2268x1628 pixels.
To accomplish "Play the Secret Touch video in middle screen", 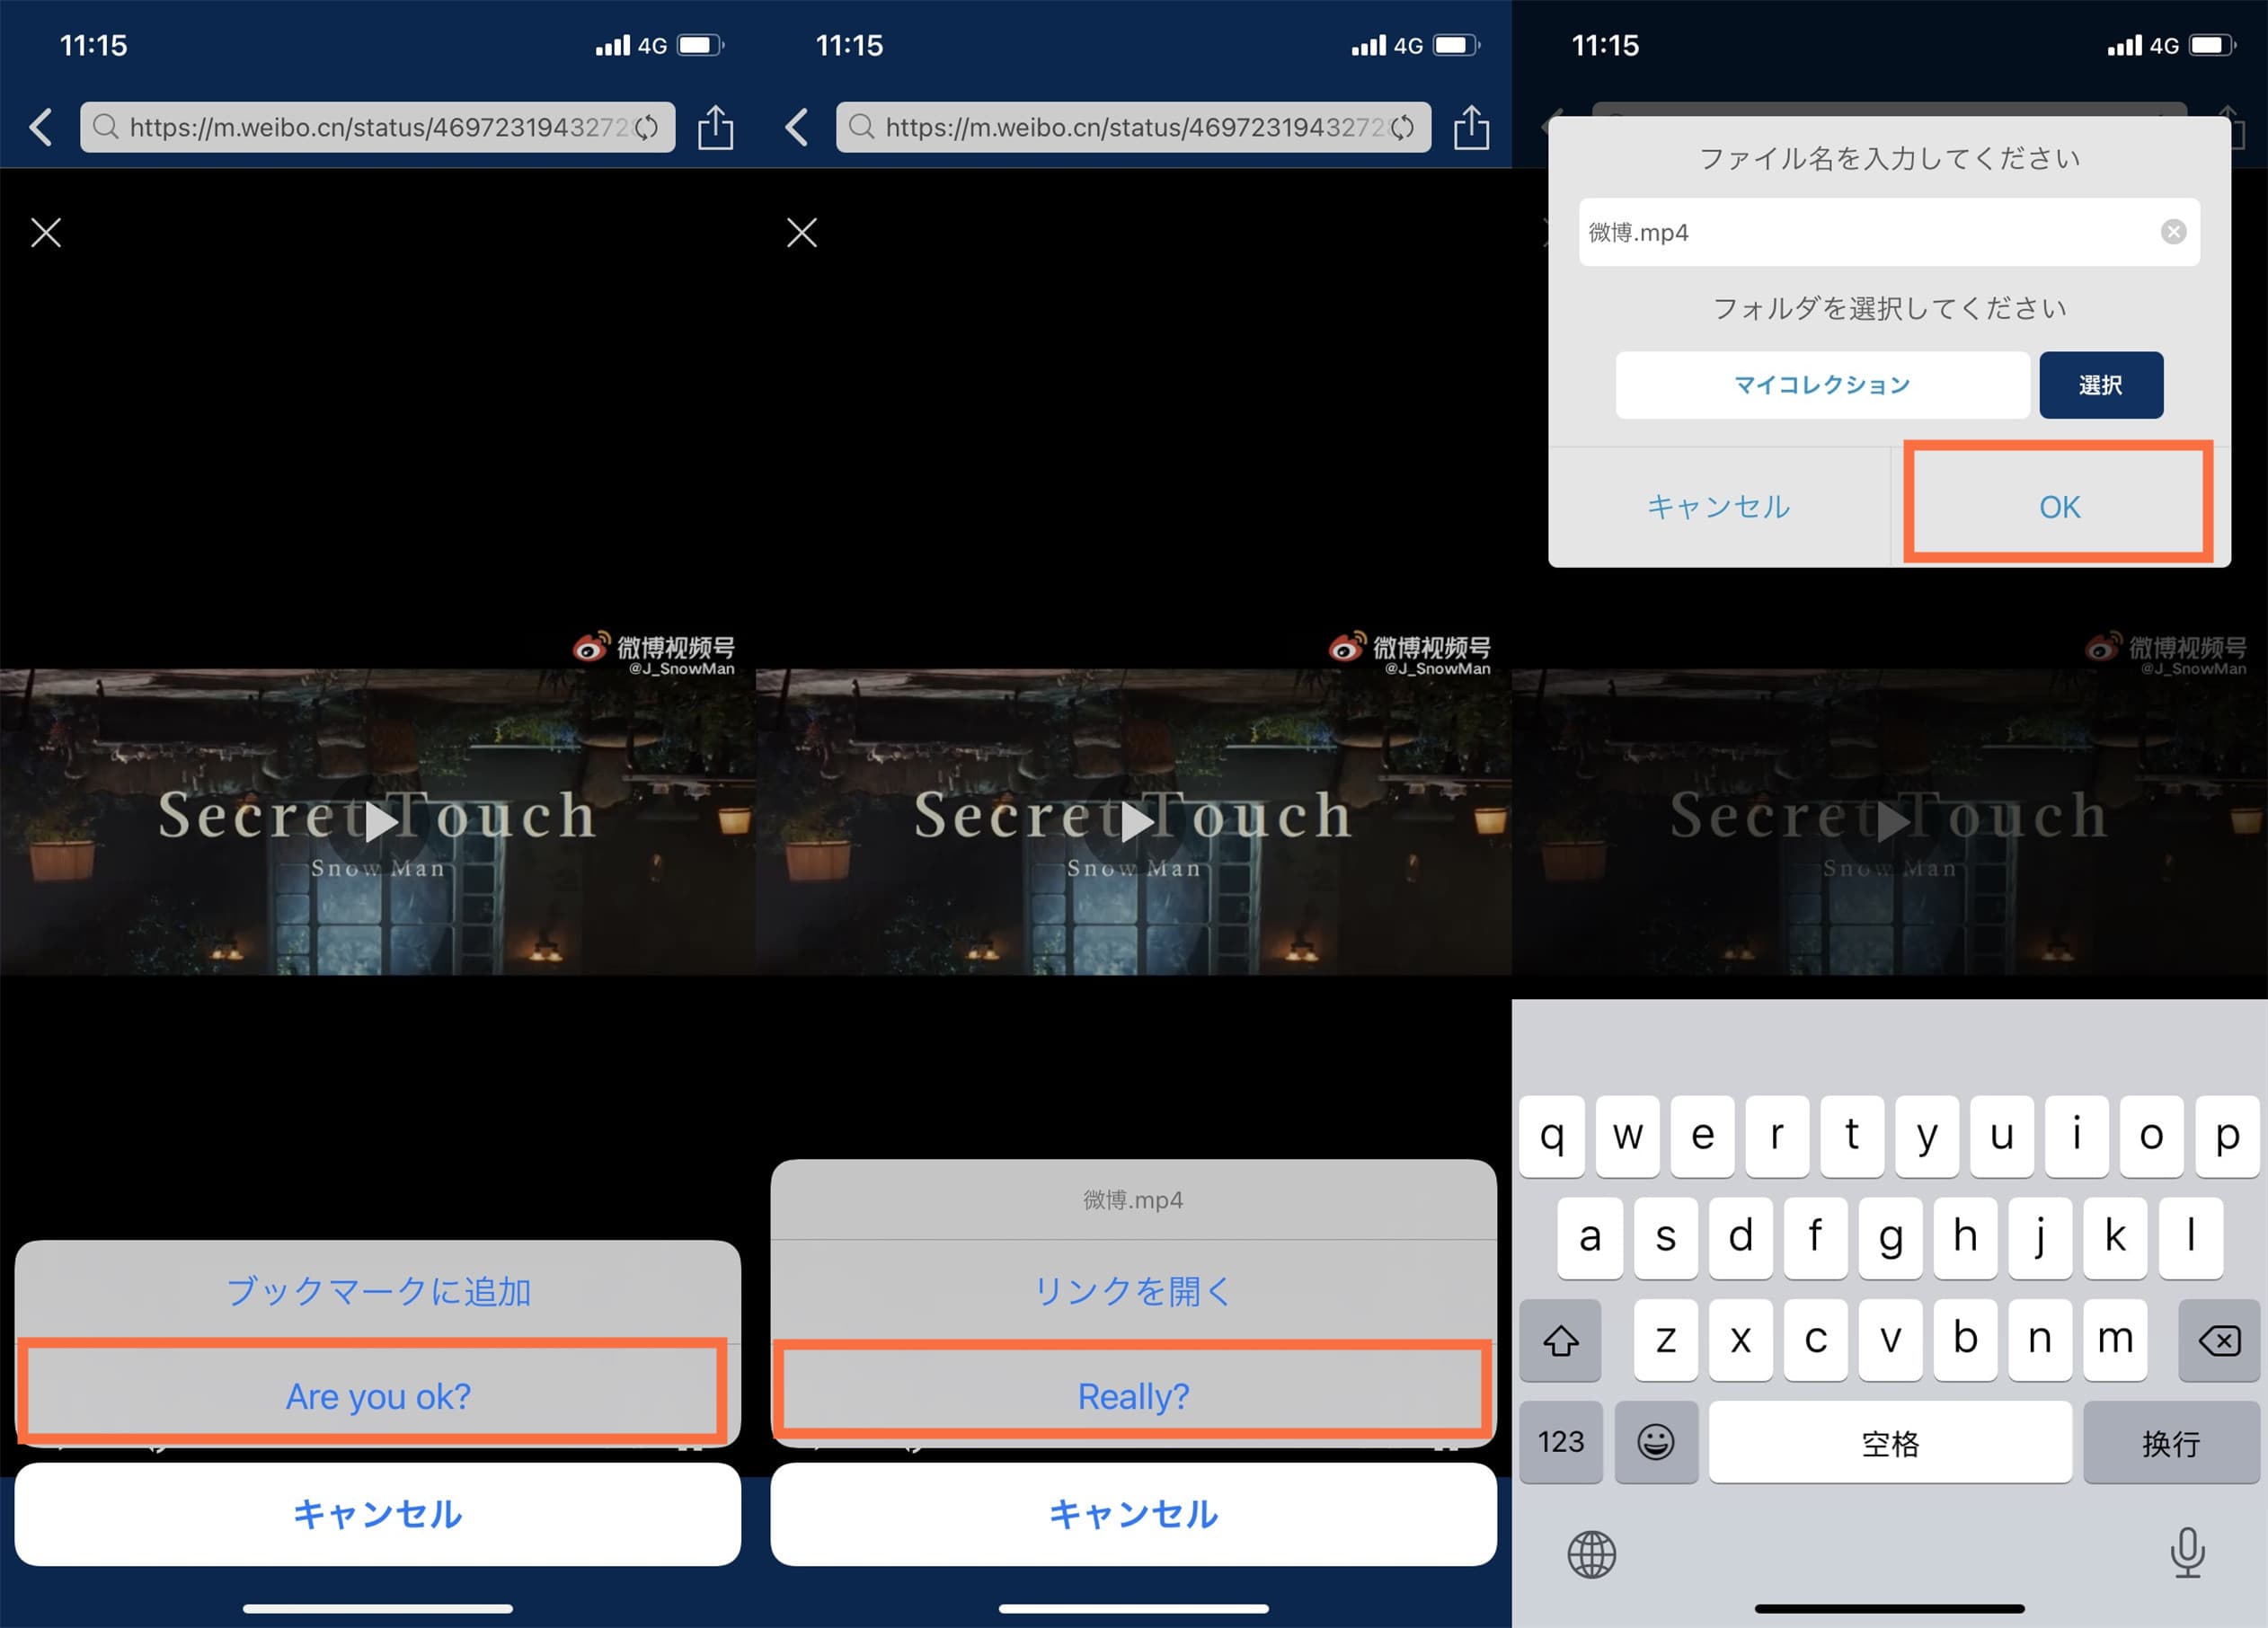I will click(x=1134, y=821).
